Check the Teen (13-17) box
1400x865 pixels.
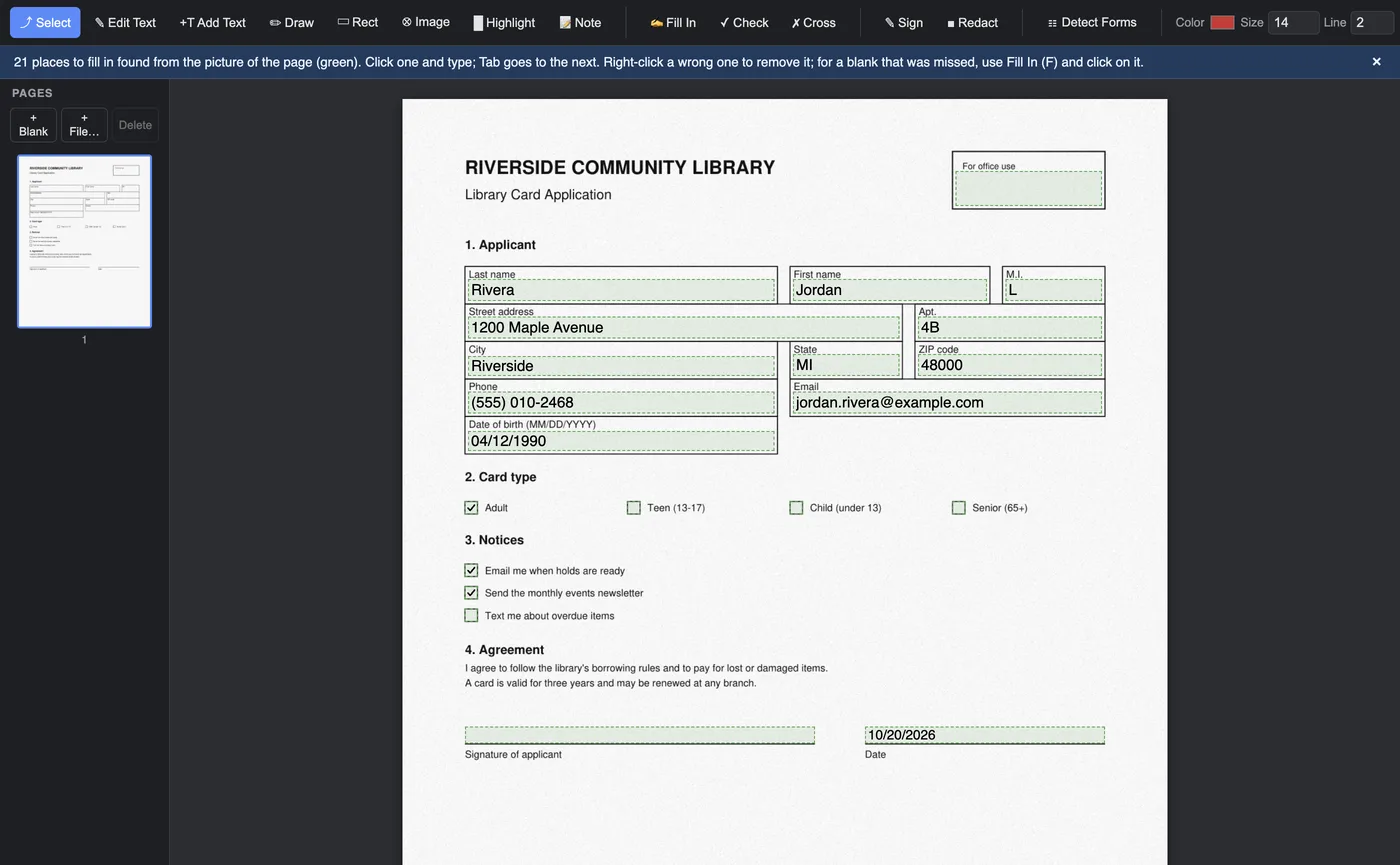(633, 508)
